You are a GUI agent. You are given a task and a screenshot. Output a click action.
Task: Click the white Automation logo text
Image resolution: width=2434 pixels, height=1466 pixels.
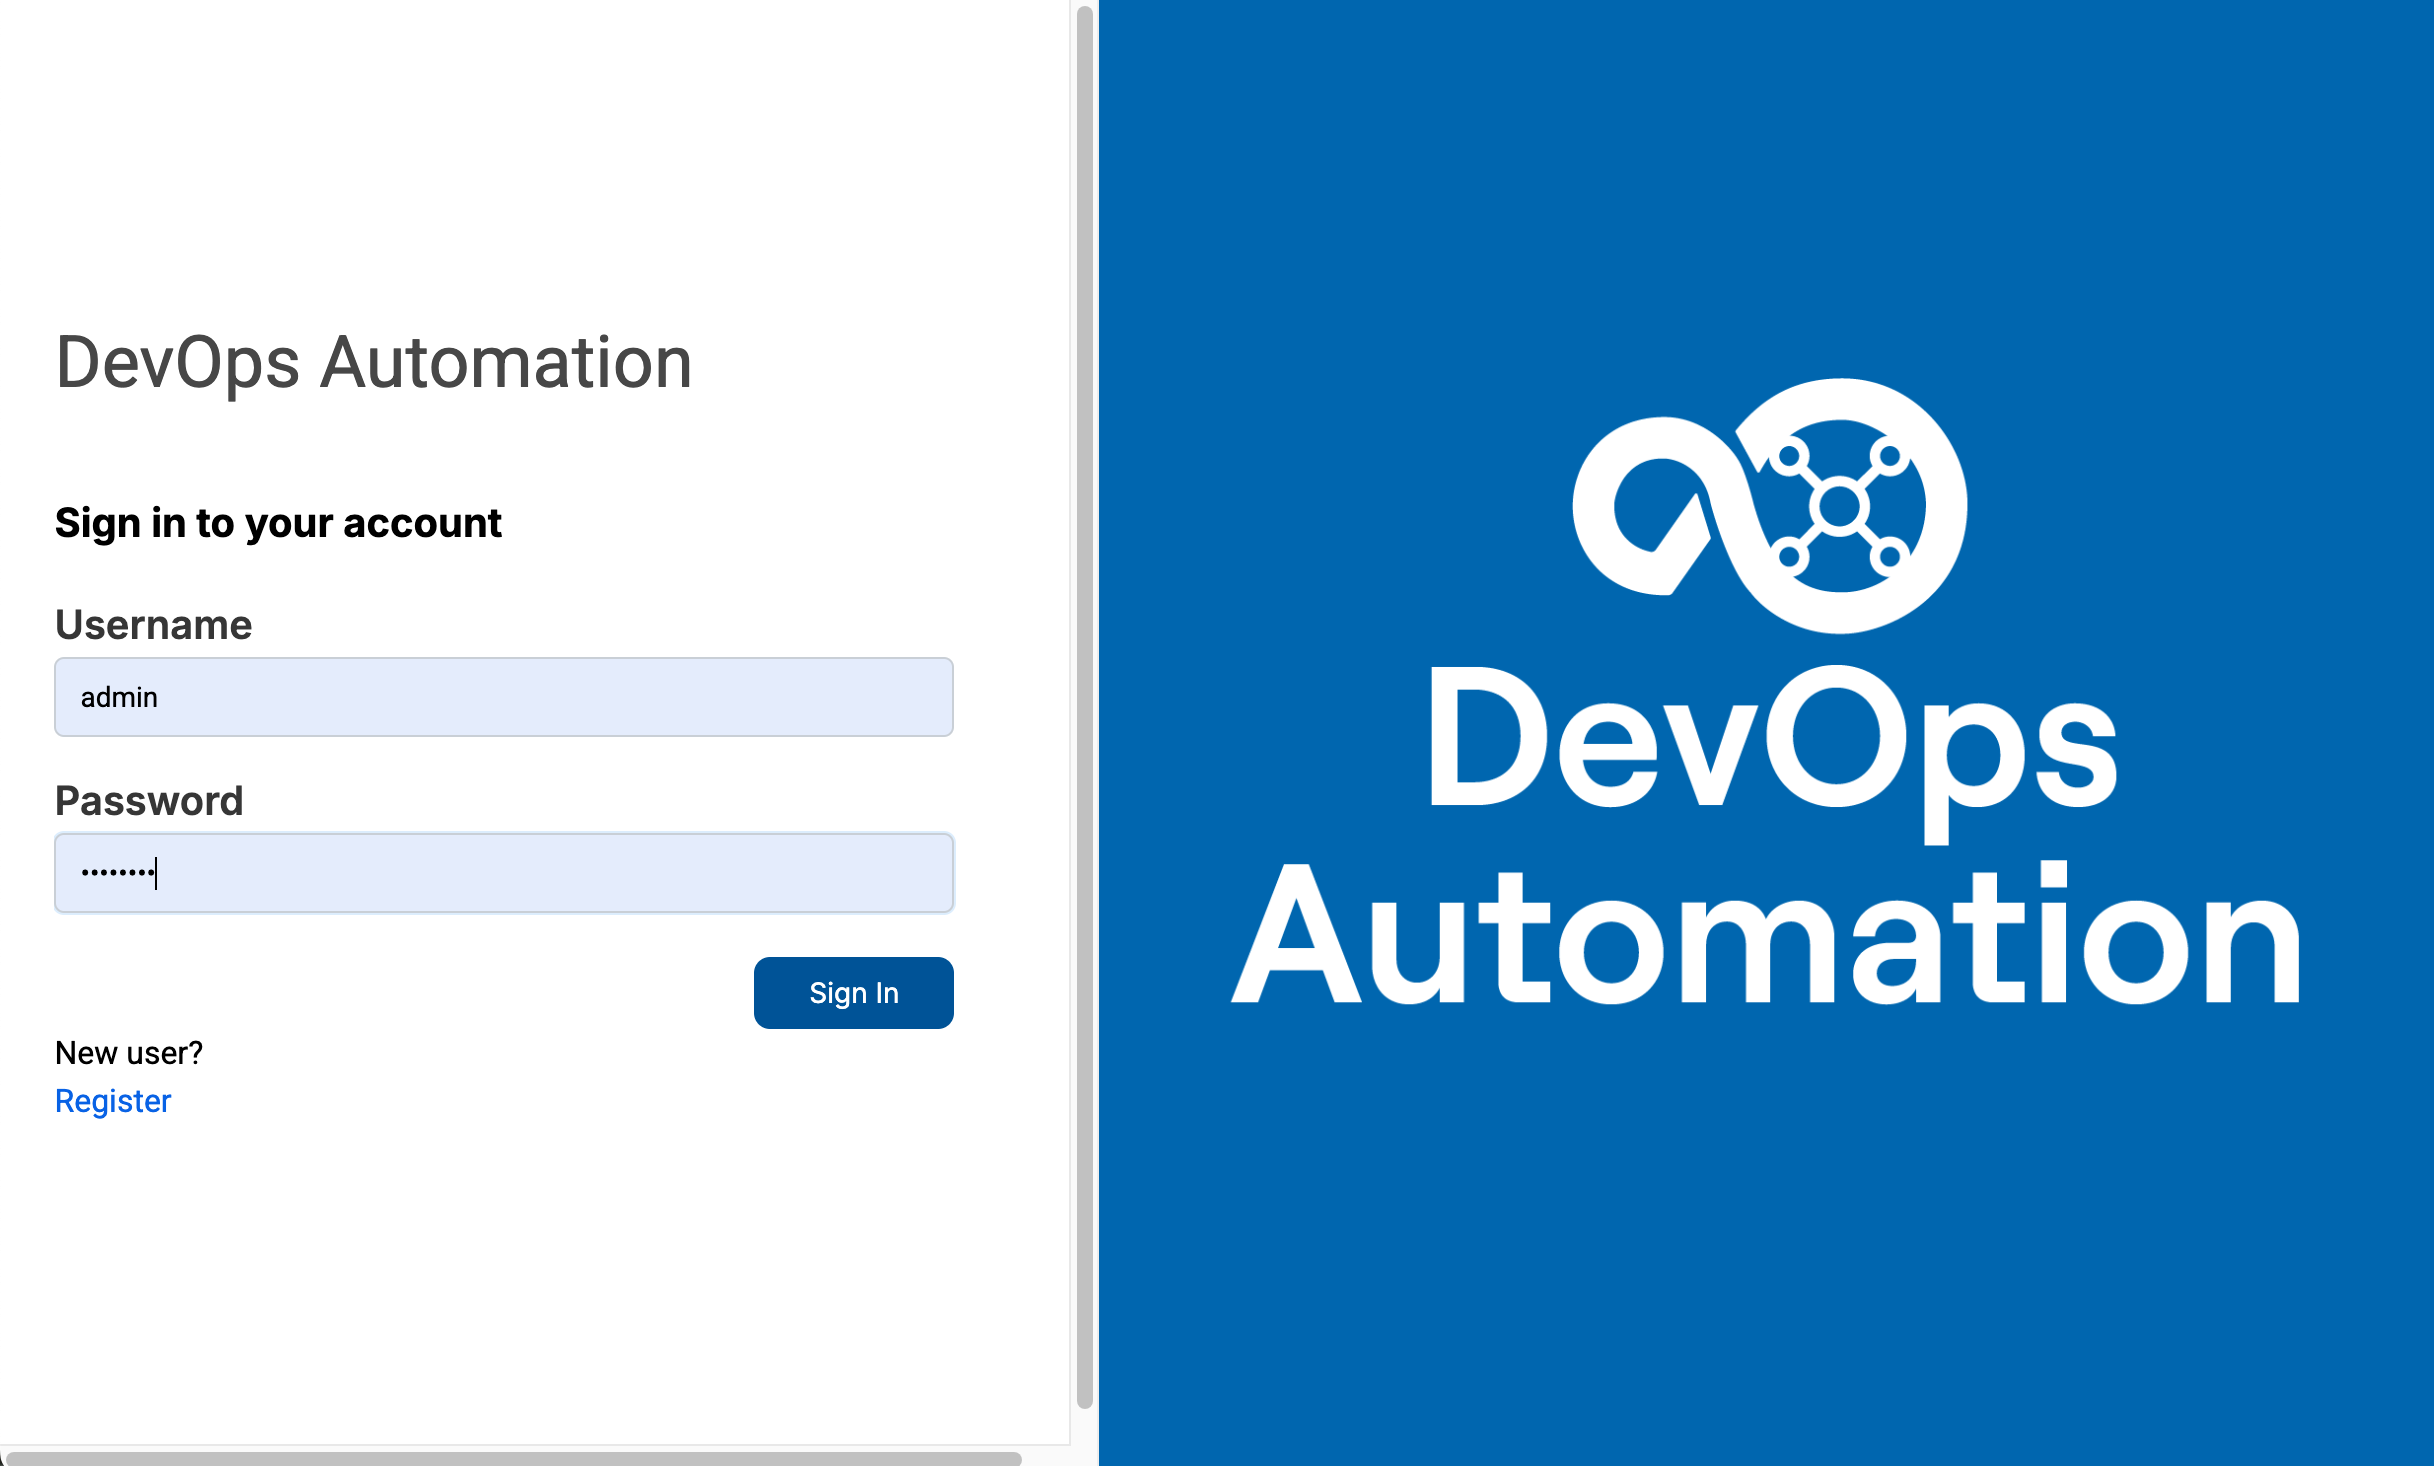(1766, 937)
